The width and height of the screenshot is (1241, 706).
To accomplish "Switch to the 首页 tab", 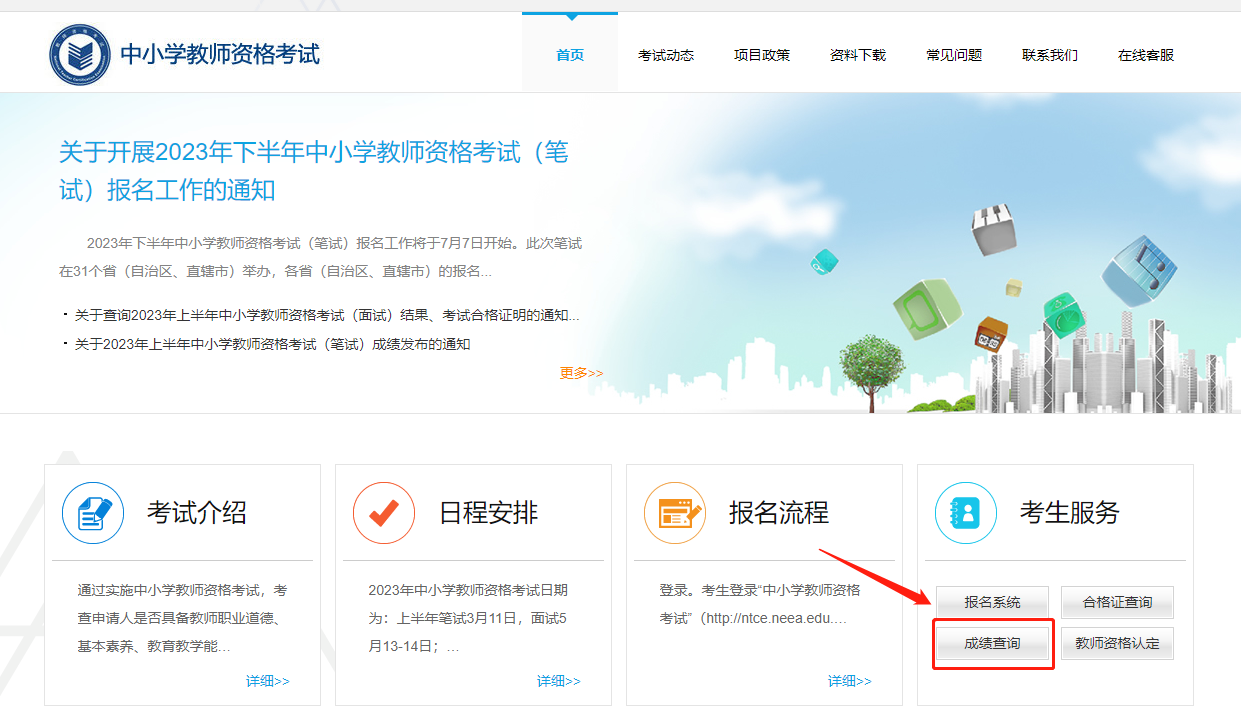I will click(570, 55).
